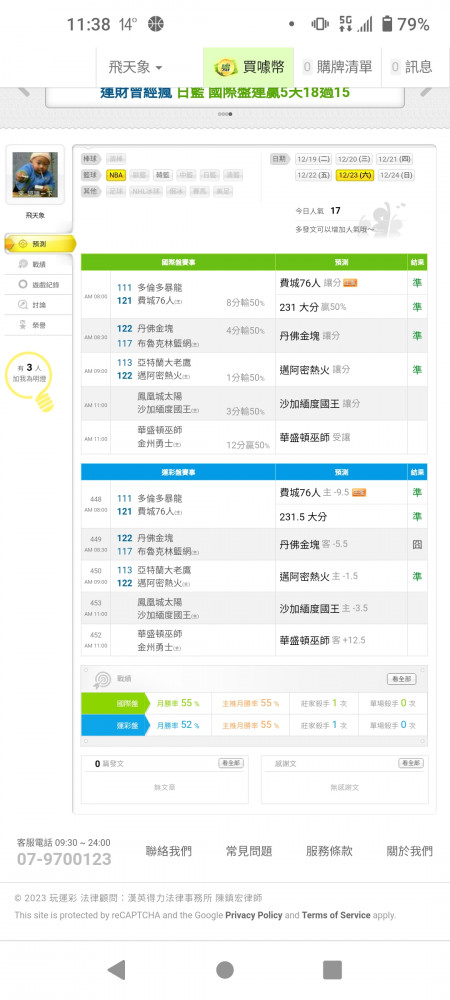Choose date 12/22 (五)

point(313,175)
